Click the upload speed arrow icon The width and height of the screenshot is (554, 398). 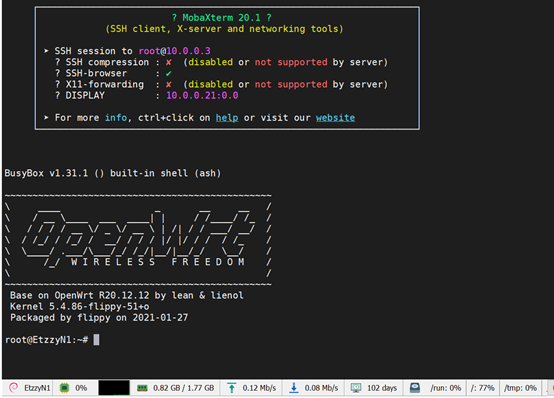coord(231,388)
